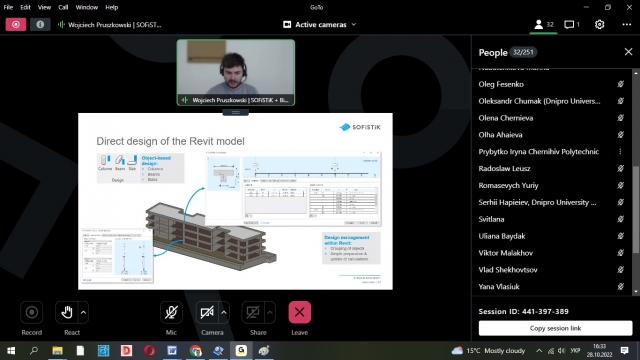Leave the meeting with the Leave button
The width and height of the screenshot is (640, 360).
pyautogui.click(x=299, y=312)
